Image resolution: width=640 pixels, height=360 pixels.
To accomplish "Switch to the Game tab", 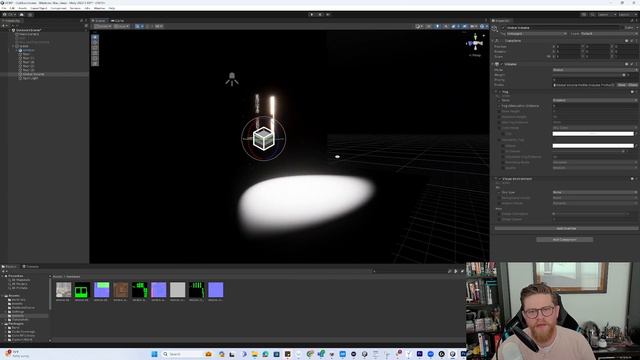I will point(118,20).
